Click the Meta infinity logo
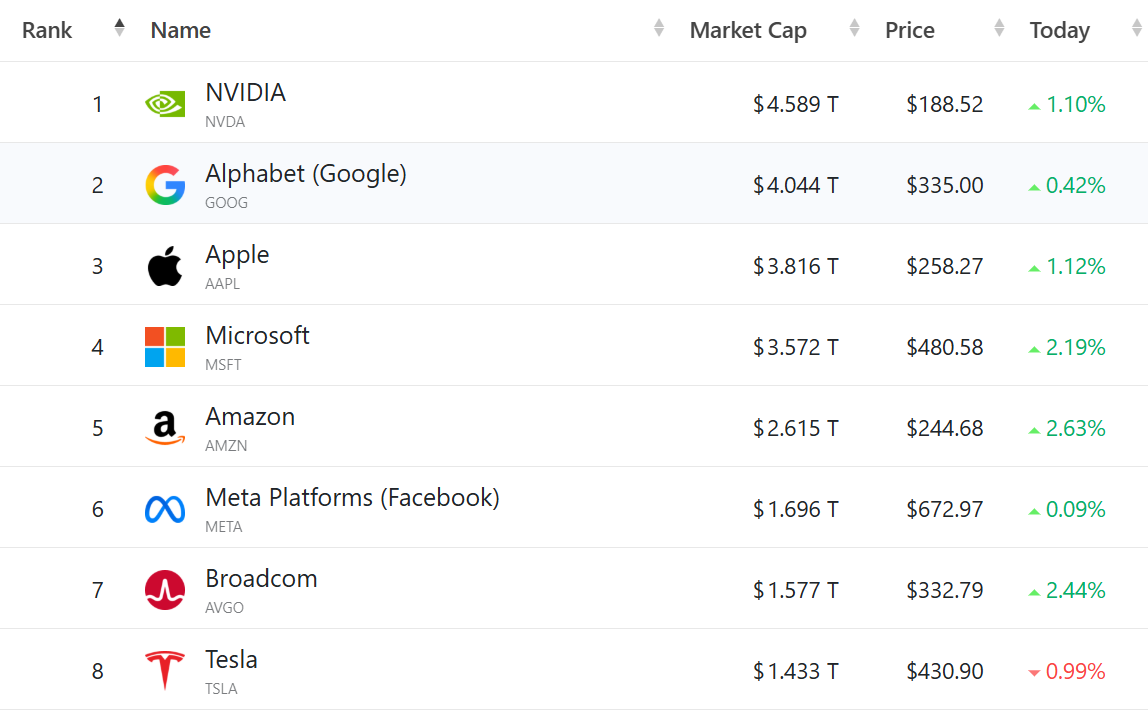1148x712 pixels. pos(165,509)
